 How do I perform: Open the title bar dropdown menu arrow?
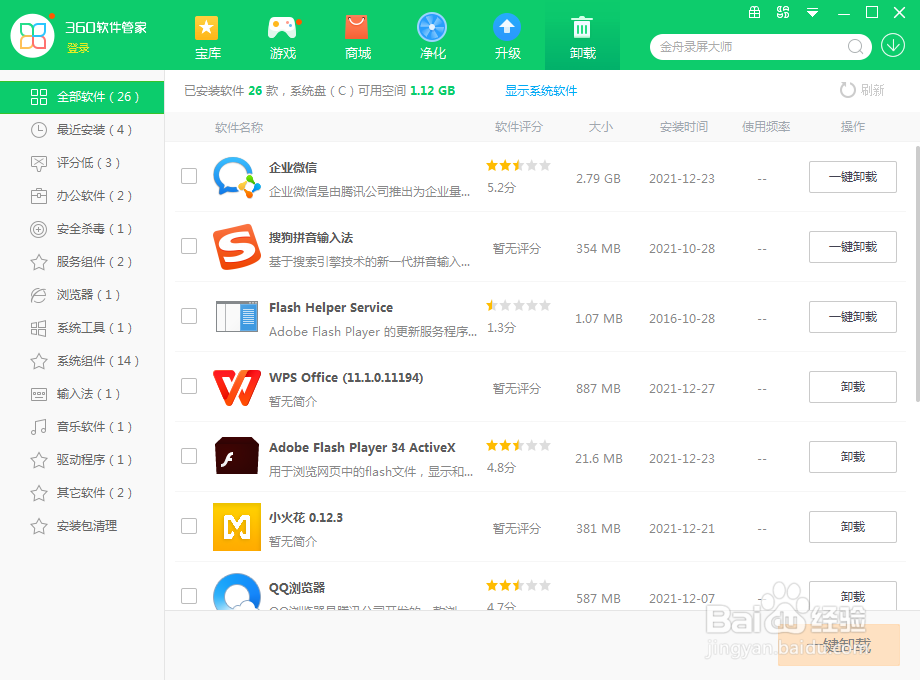tap(813, 12)
